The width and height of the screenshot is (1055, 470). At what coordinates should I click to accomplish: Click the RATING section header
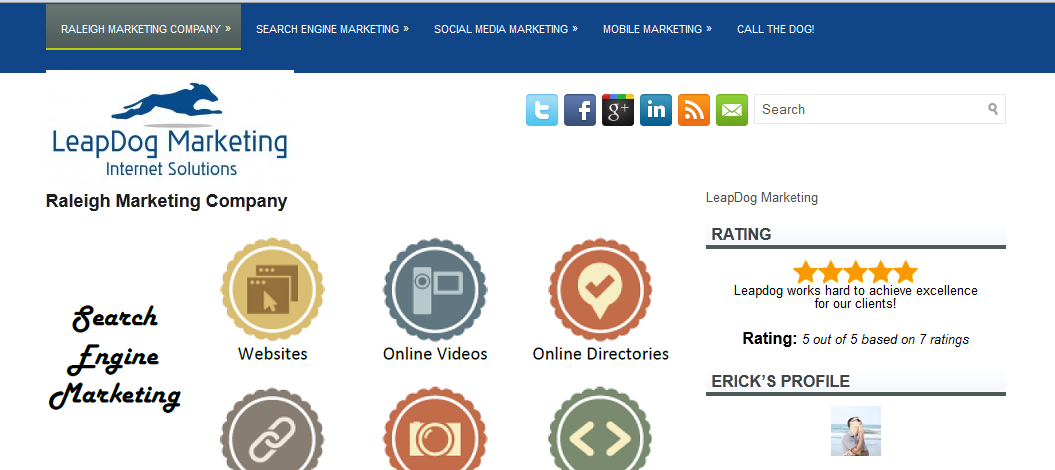click(856, 236)
